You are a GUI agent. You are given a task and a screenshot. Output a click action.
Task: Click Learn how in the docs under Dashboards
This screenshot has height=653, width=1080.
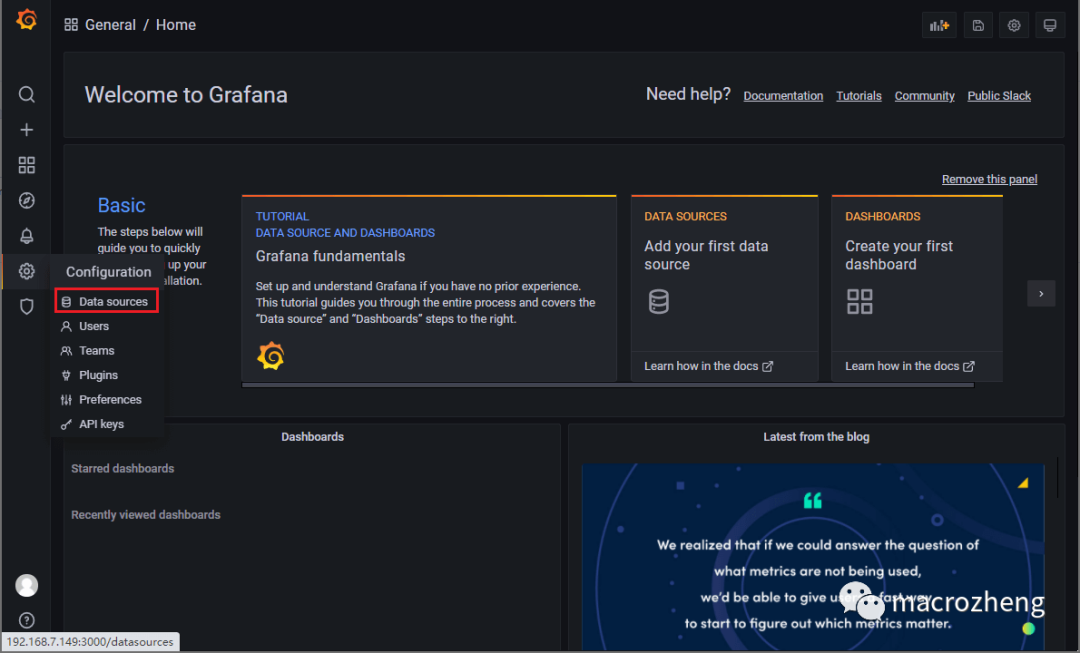[909, 366]
